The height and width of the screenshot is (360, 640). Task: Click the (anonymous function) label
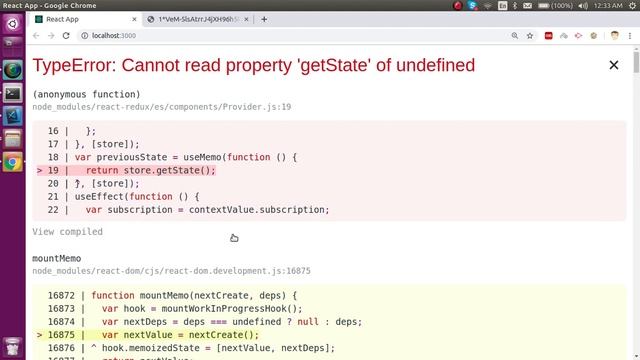click(86, 94)
